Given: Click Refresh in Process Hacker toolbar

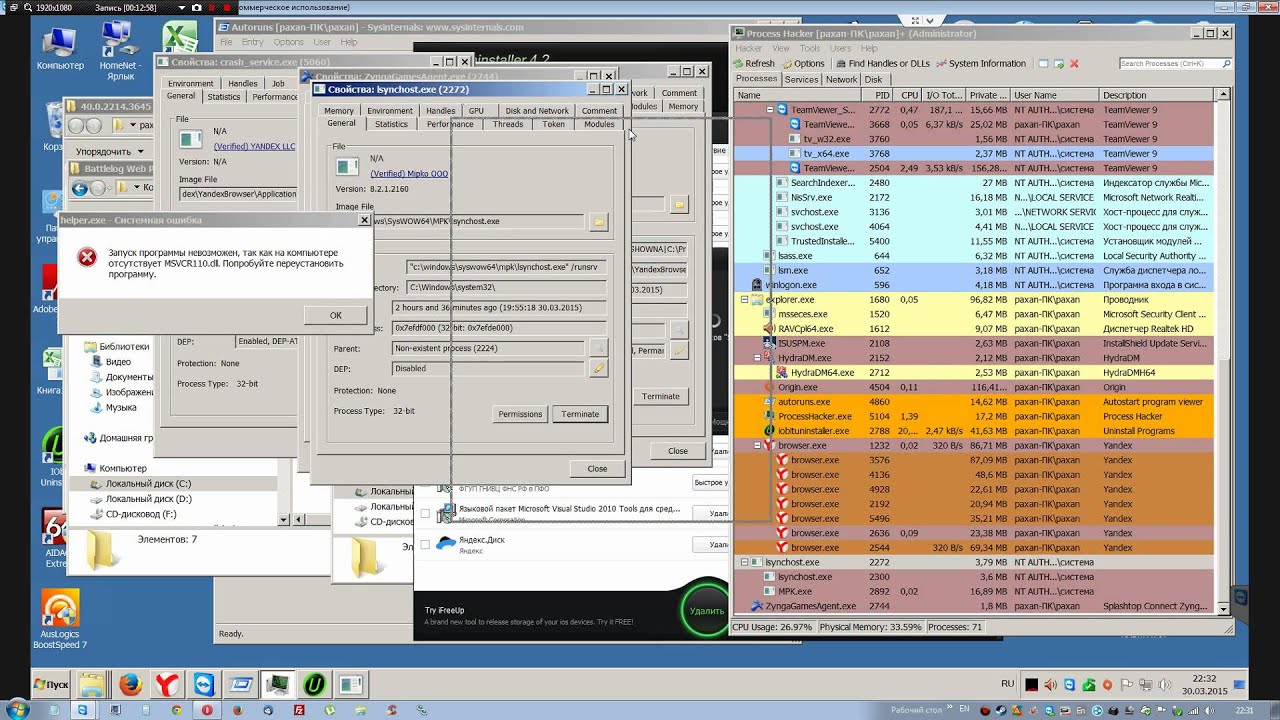Looking at the screenshot, I should tap(752, 63).
